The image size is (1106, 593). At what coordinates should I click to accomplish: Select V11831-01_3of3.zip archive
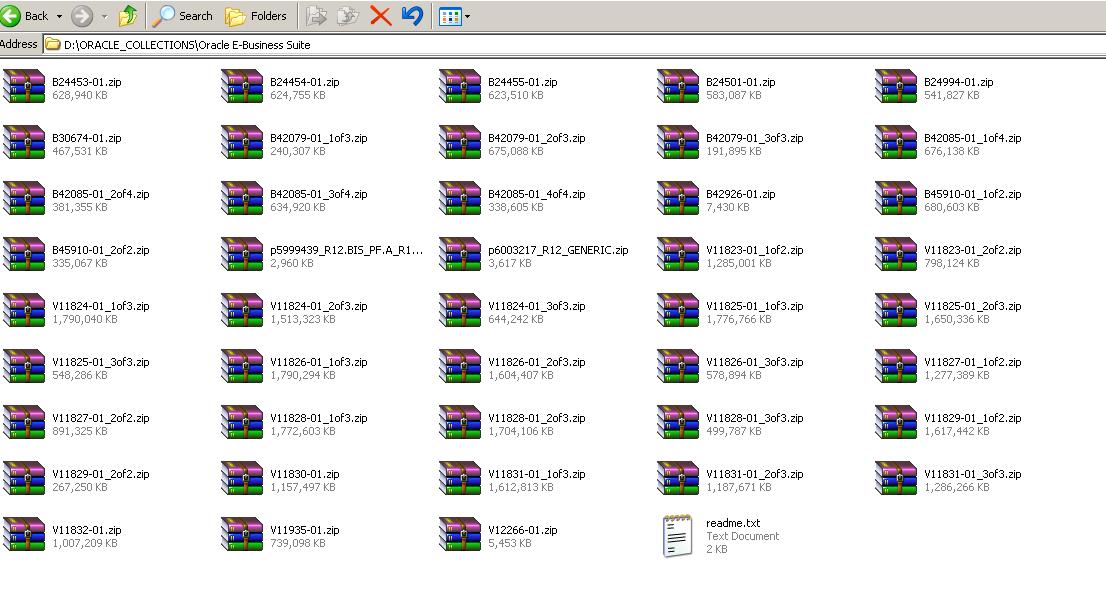pos(972,474)
